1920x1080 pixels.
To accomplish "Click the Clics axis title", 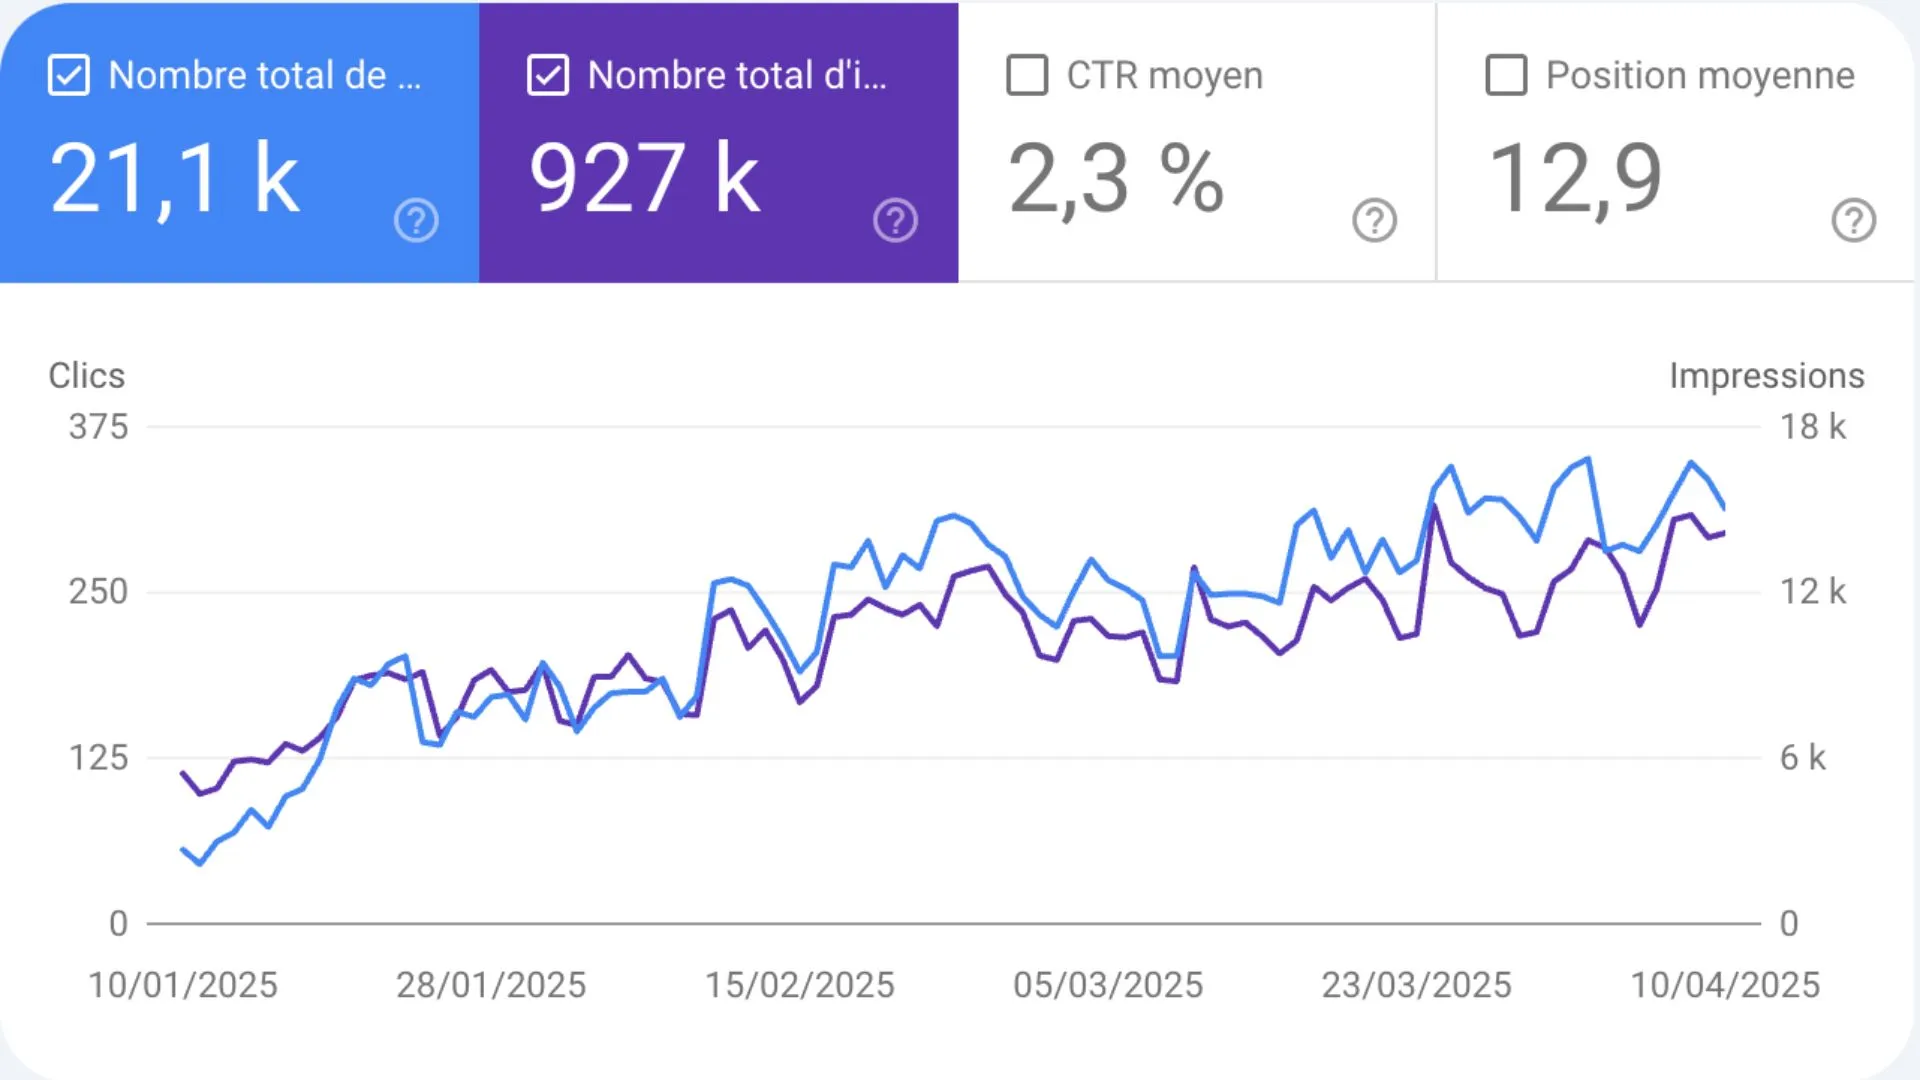I will pos(87,376).
